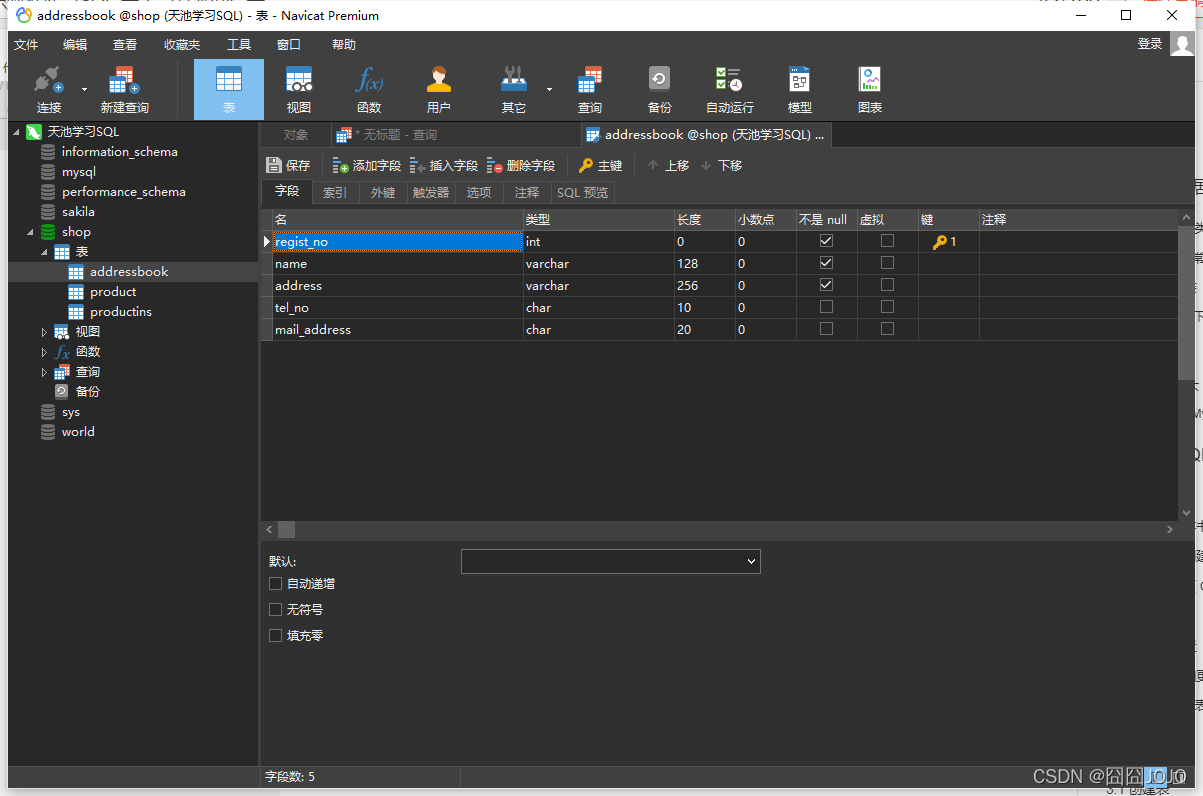The image size is (1203, 796).
Task: Collapse the 表 tables node
Action: tap(44, 252)
